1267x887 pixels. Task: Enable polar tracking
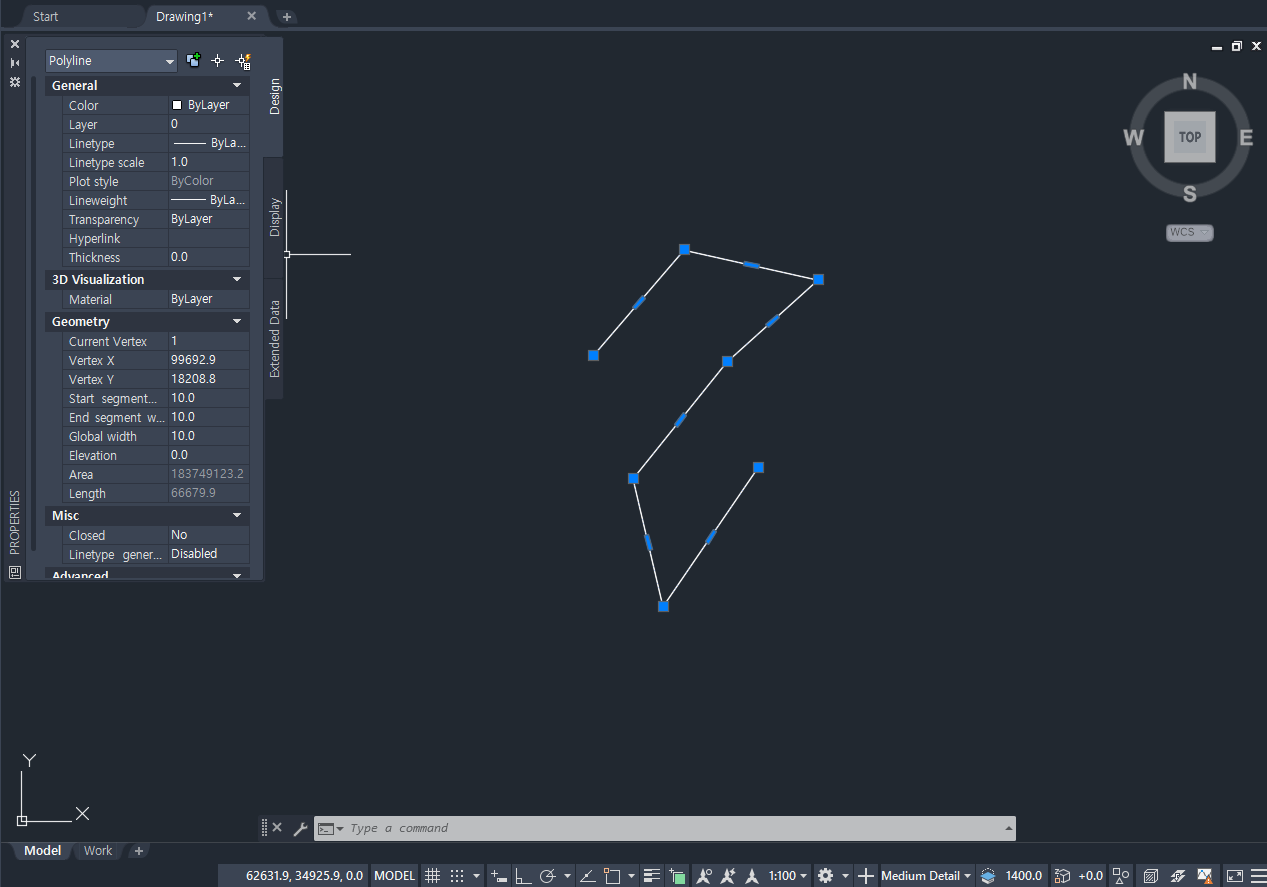[x=548, y=875]
